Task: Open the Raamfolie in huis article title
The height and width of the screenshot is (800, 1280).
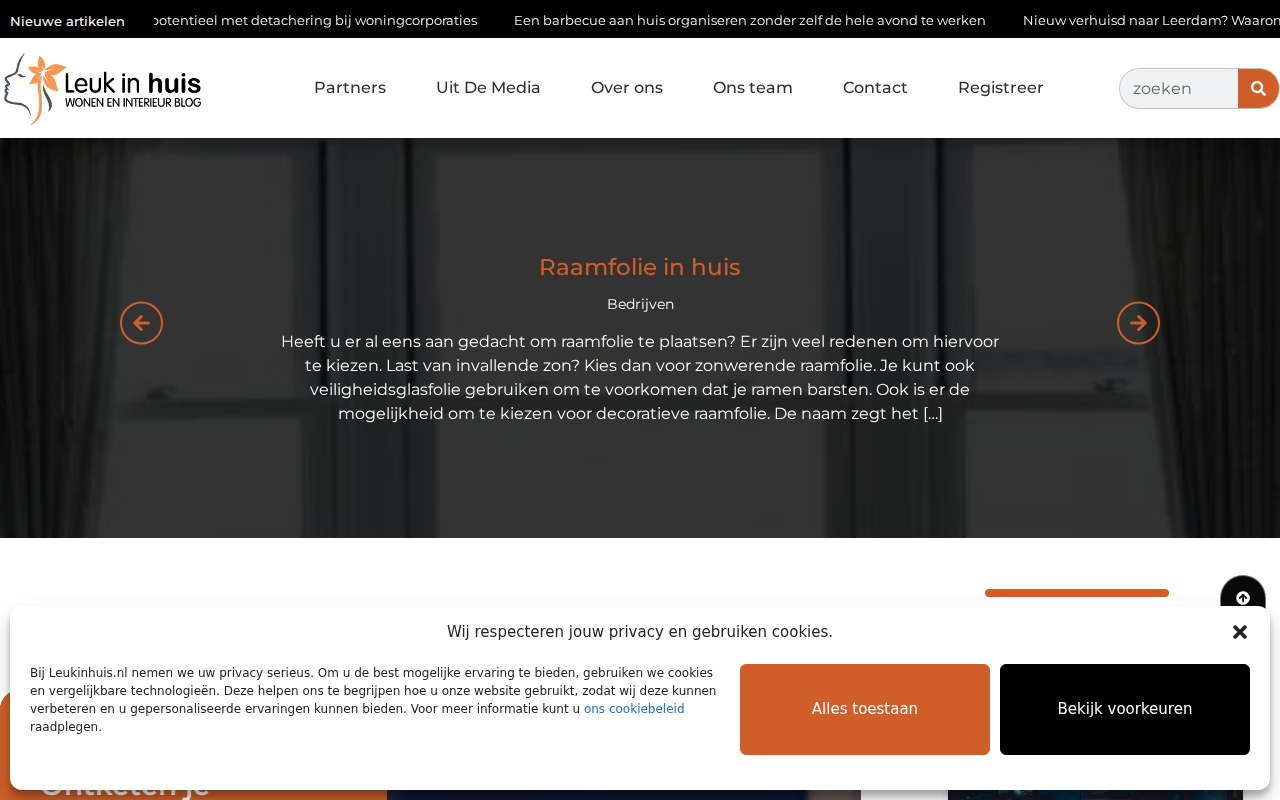Action: click(x=640, y=267)
